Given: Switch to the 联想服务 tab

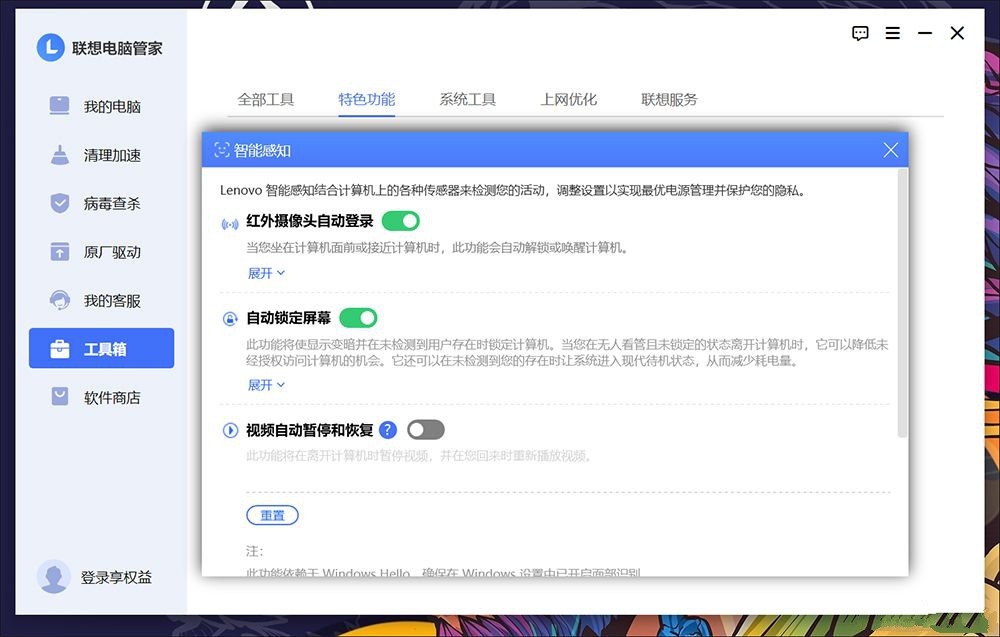Looking at the screenshot, I should [x=669, y=99].
